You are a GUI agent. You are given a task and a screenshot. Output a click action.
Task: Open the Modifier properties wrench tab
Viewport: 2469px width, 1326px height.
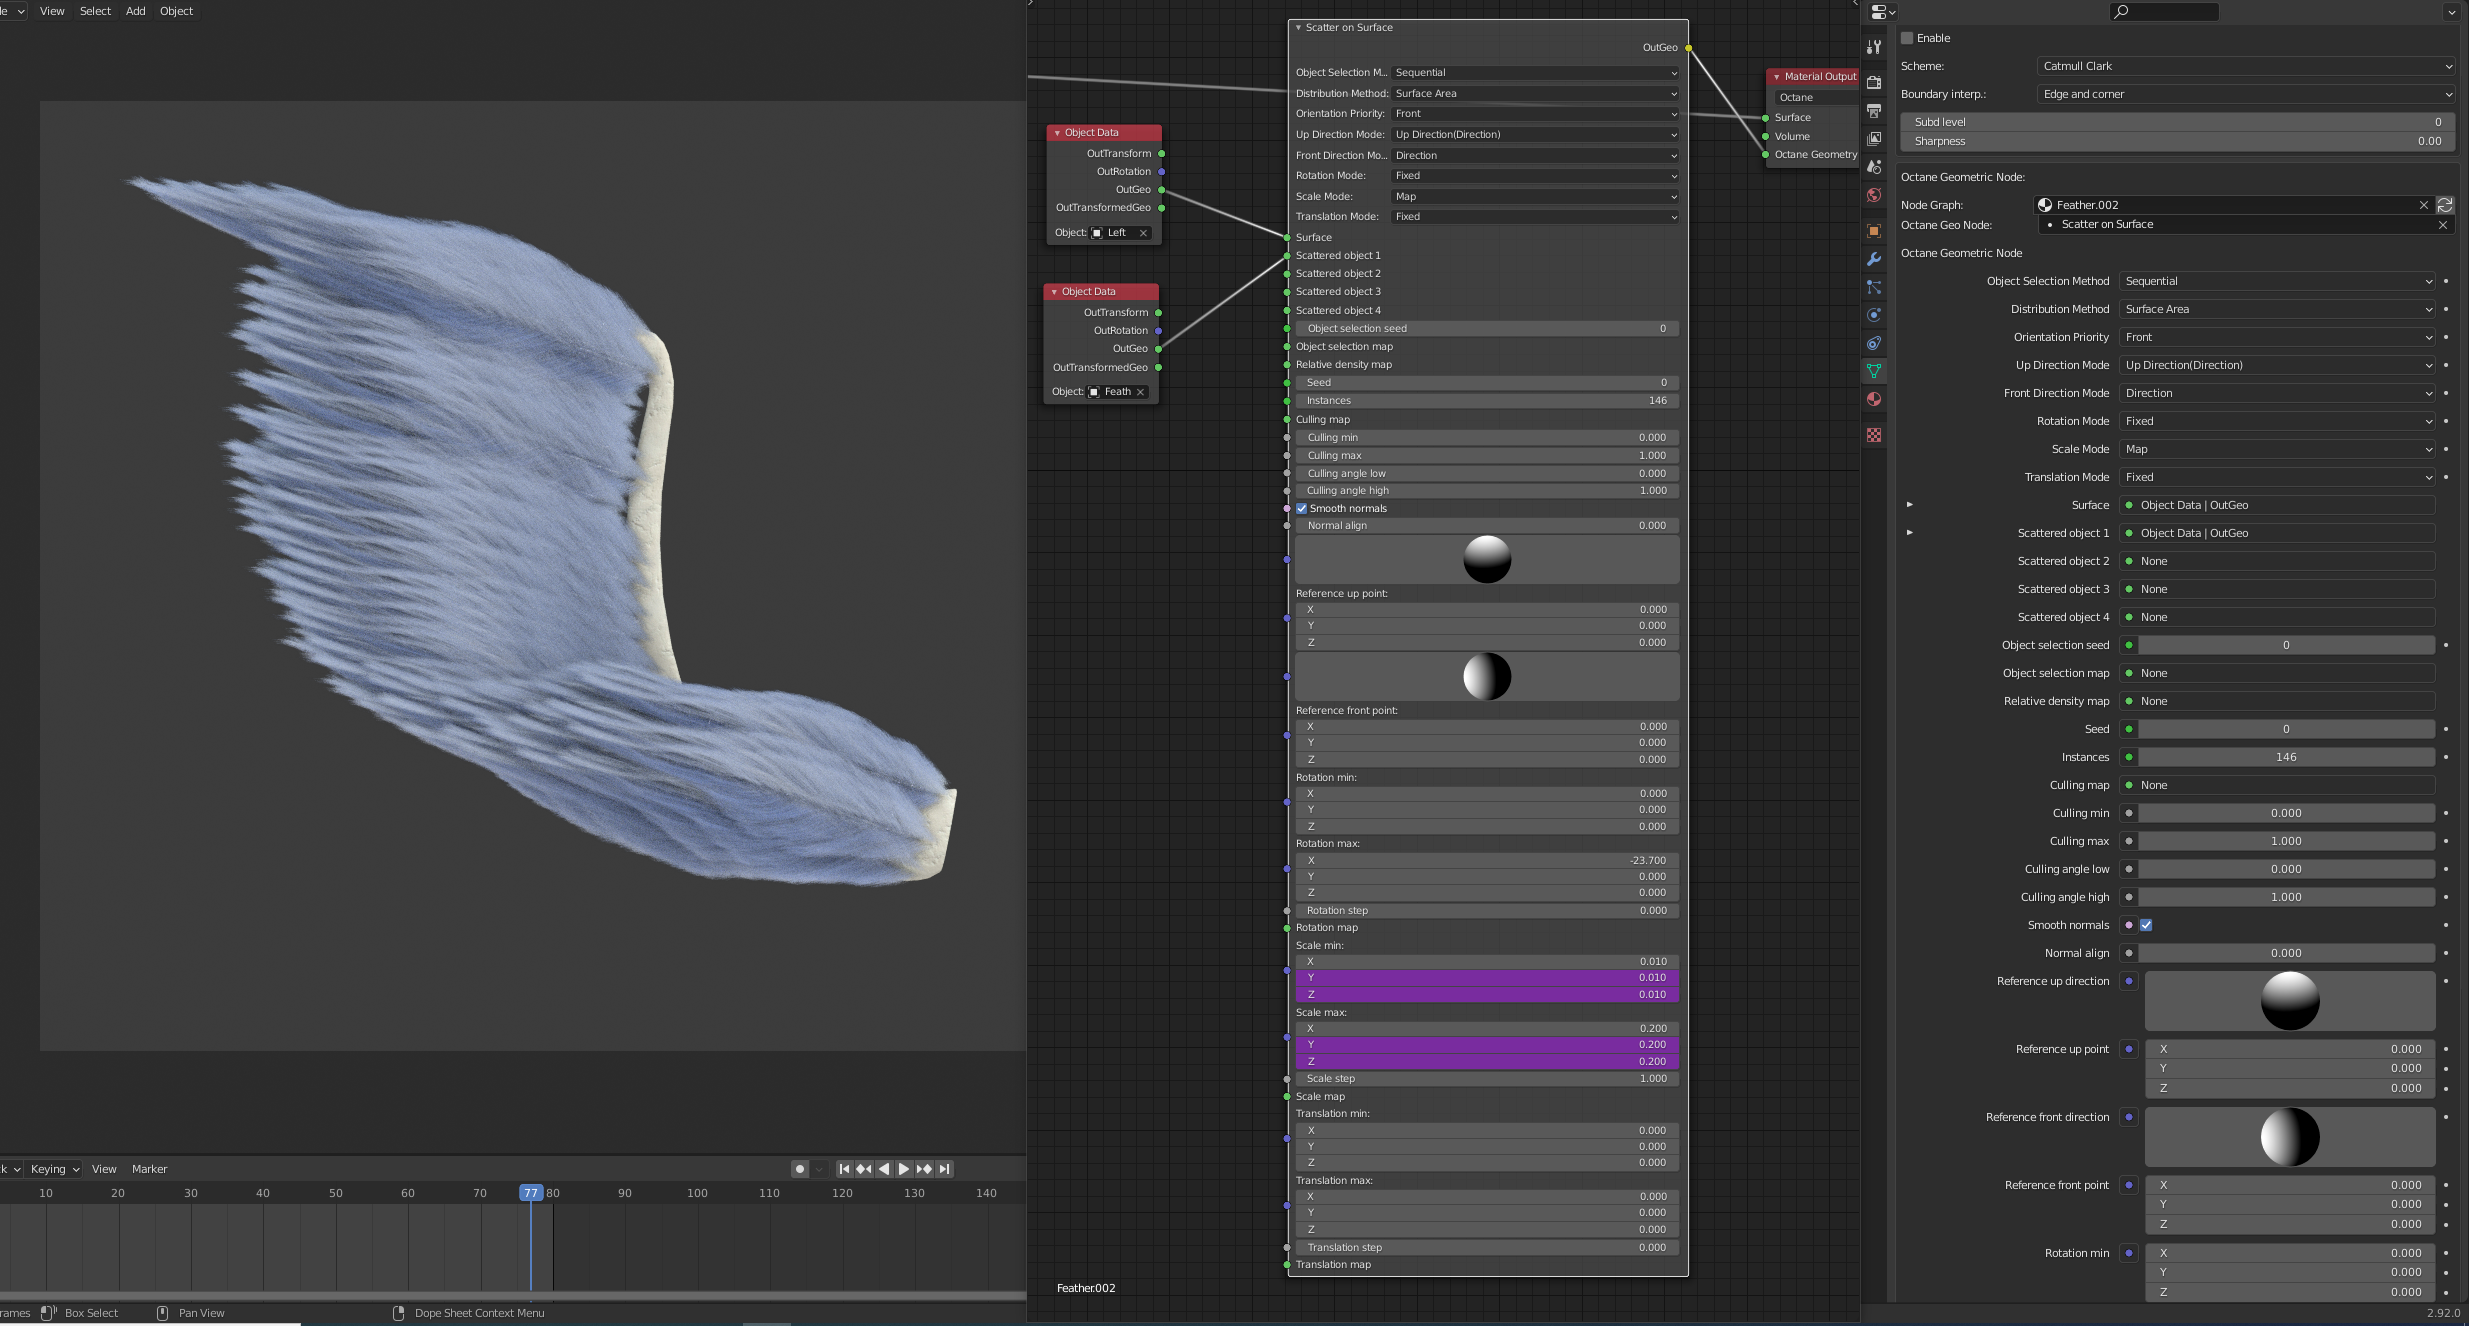(1874, 259)
